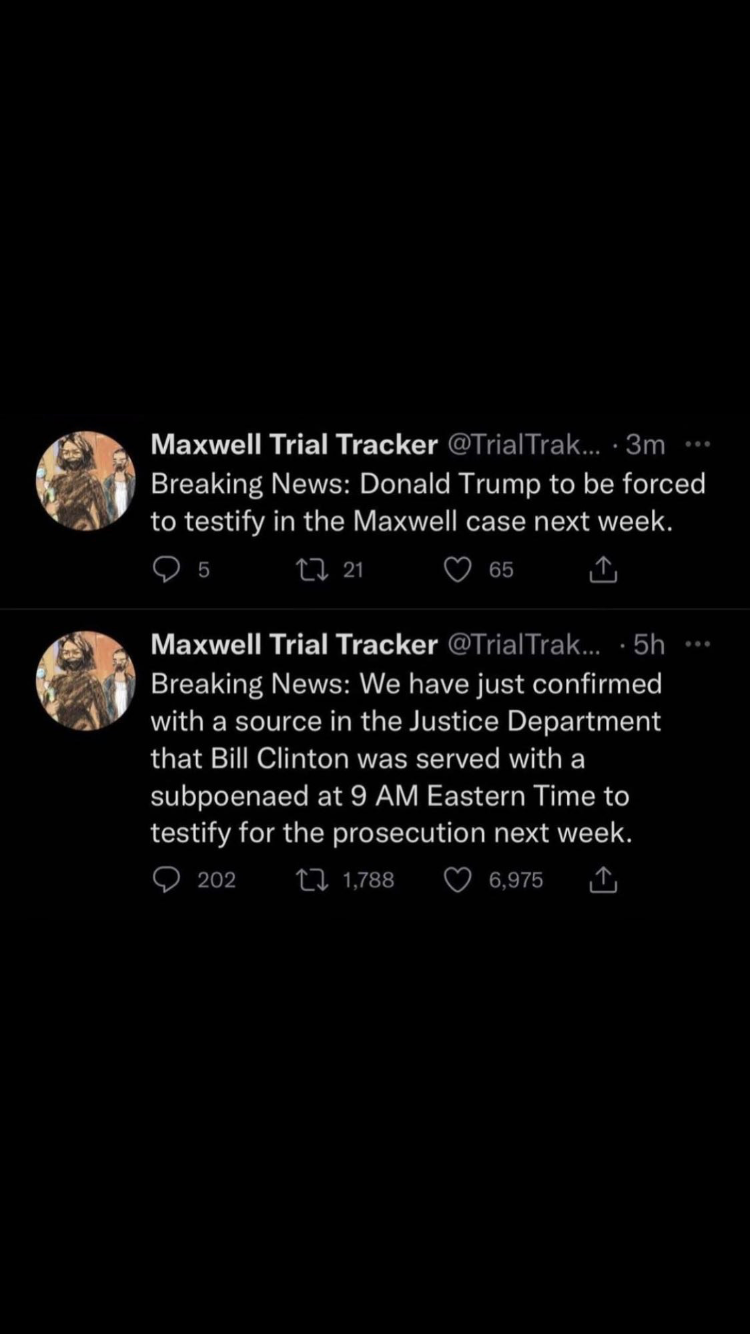The width and height of the screenshot is (750, 1334).
Task: Open the 5h timestamp link
Action: (x=648, y=645)
